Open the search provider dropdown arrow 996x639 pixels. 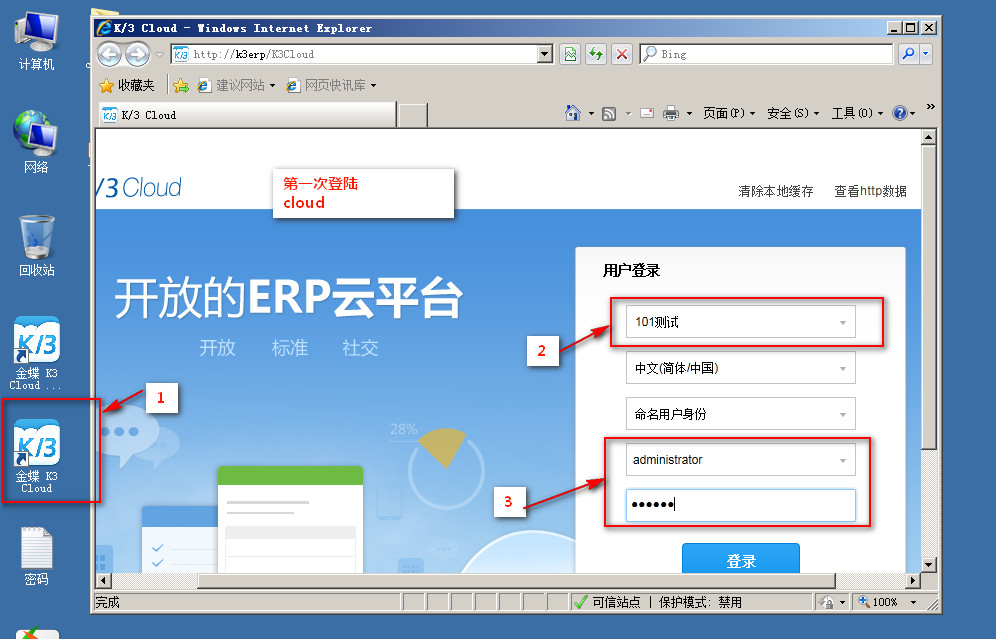pyautogui.click(x=925, y=54)
